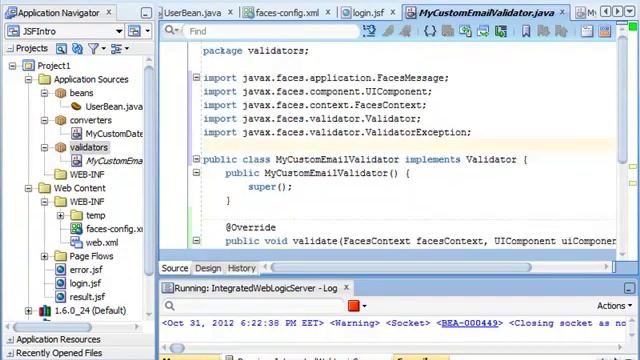Click the window-with-green-arrow icon, third right of the braces
This screenshot has width=640, height=360.
point(483,31)
